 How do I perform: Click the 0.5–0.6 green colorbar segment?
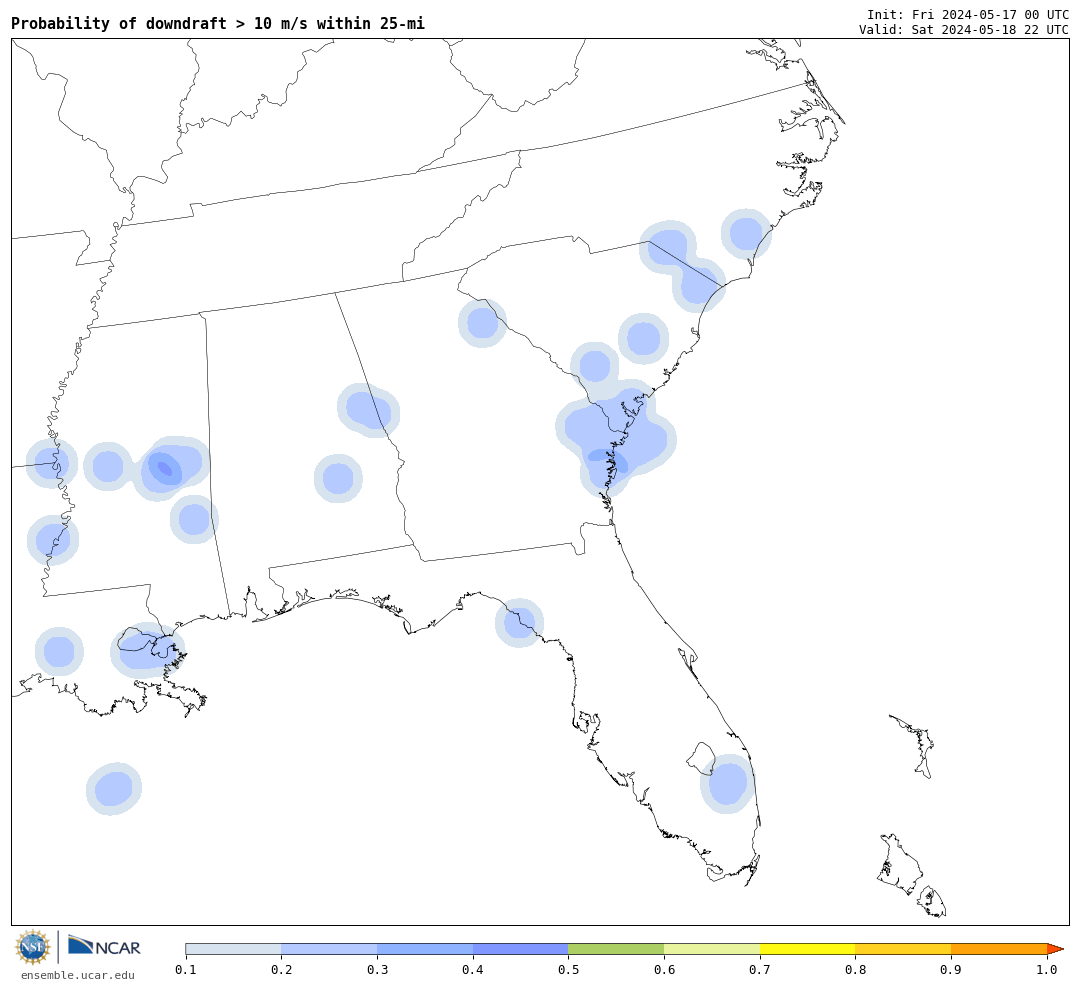616,949
